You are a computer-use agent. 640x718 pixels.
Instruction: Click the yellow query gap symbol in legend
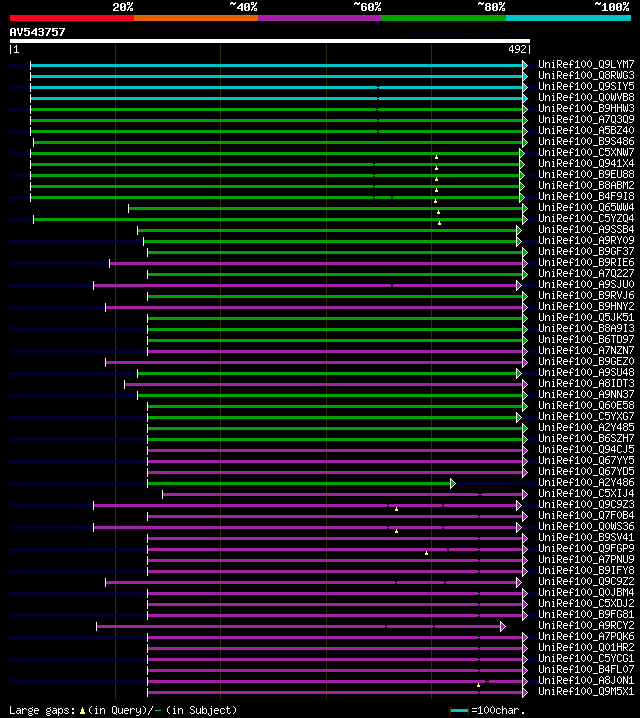[x=82, y=711]
